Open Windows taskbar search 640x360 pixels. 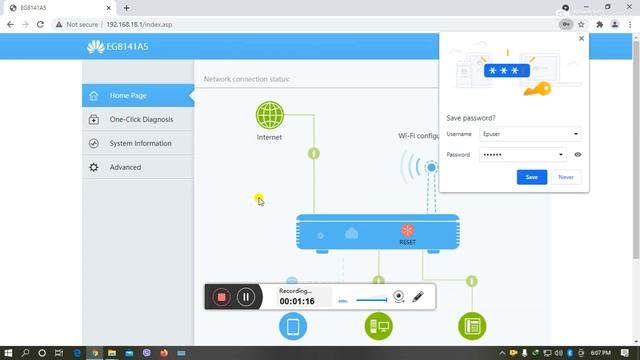25,353
